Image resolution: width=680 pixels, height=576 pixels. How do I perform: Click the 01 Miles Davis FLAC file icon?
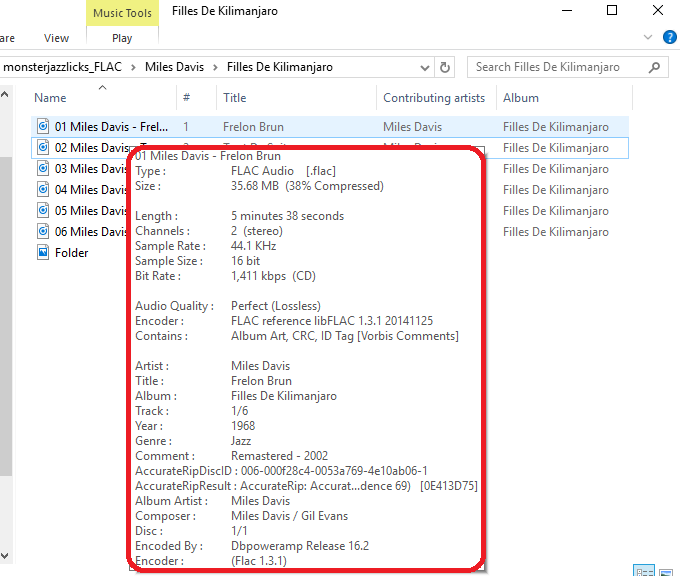pos(43,127)
